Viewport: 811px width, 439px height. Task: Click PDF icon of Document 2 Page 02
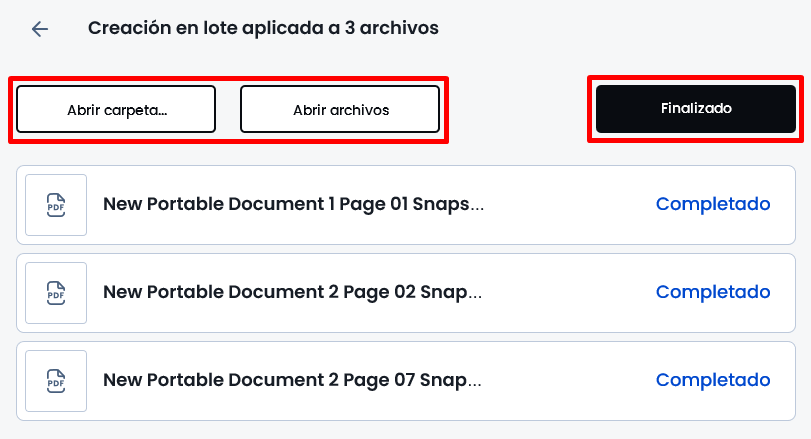coord(56,293)
